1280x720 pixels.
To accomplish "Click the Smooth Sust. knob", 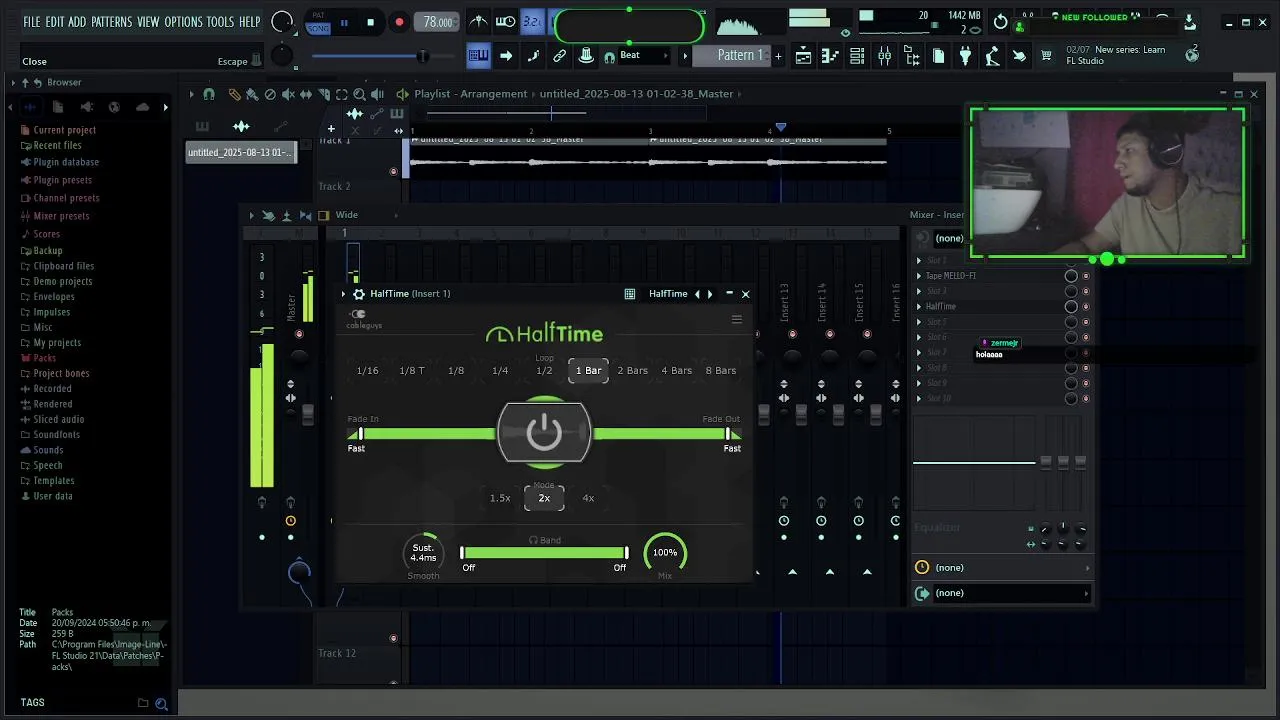I will click(423, 553).
